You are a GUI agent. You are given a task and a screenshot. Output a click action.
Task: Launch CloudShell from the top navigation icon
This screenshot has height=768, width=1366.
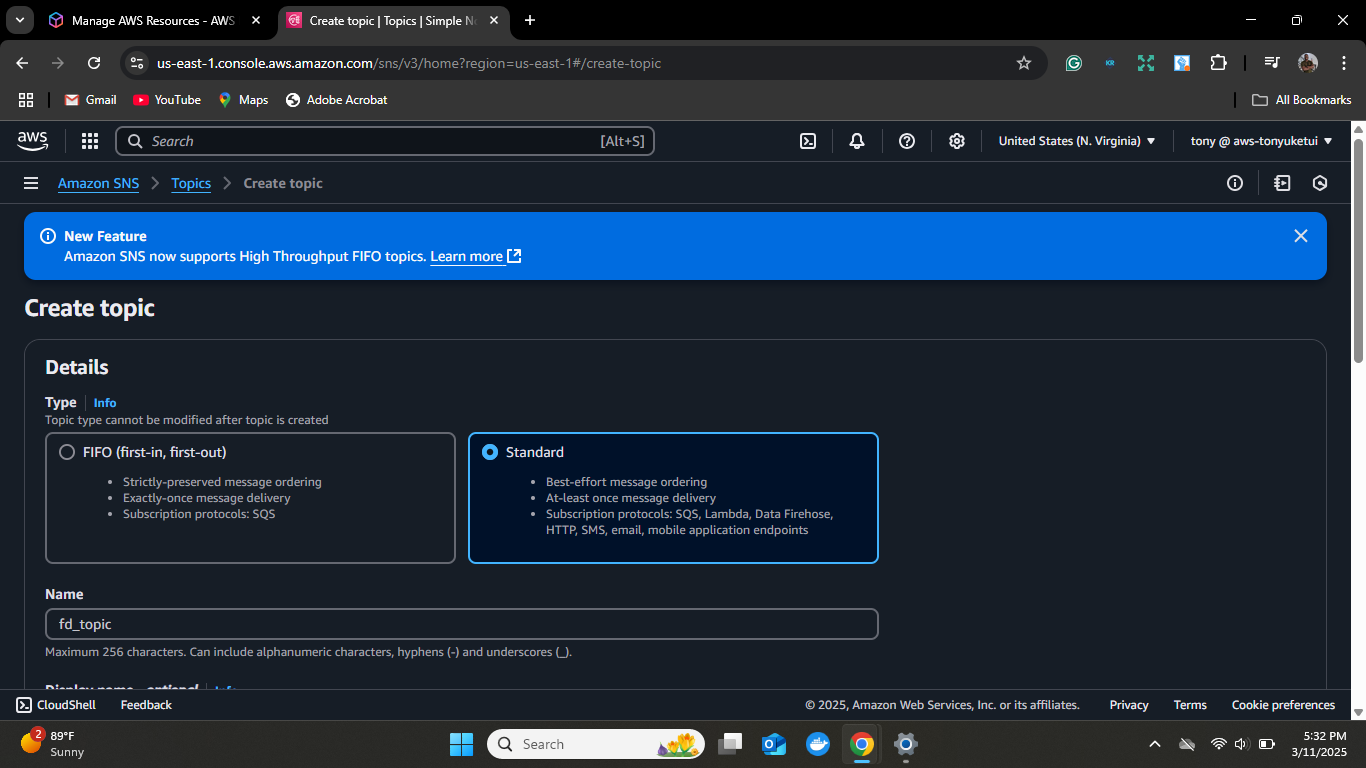pyautogui.click(x=808, y=141)
